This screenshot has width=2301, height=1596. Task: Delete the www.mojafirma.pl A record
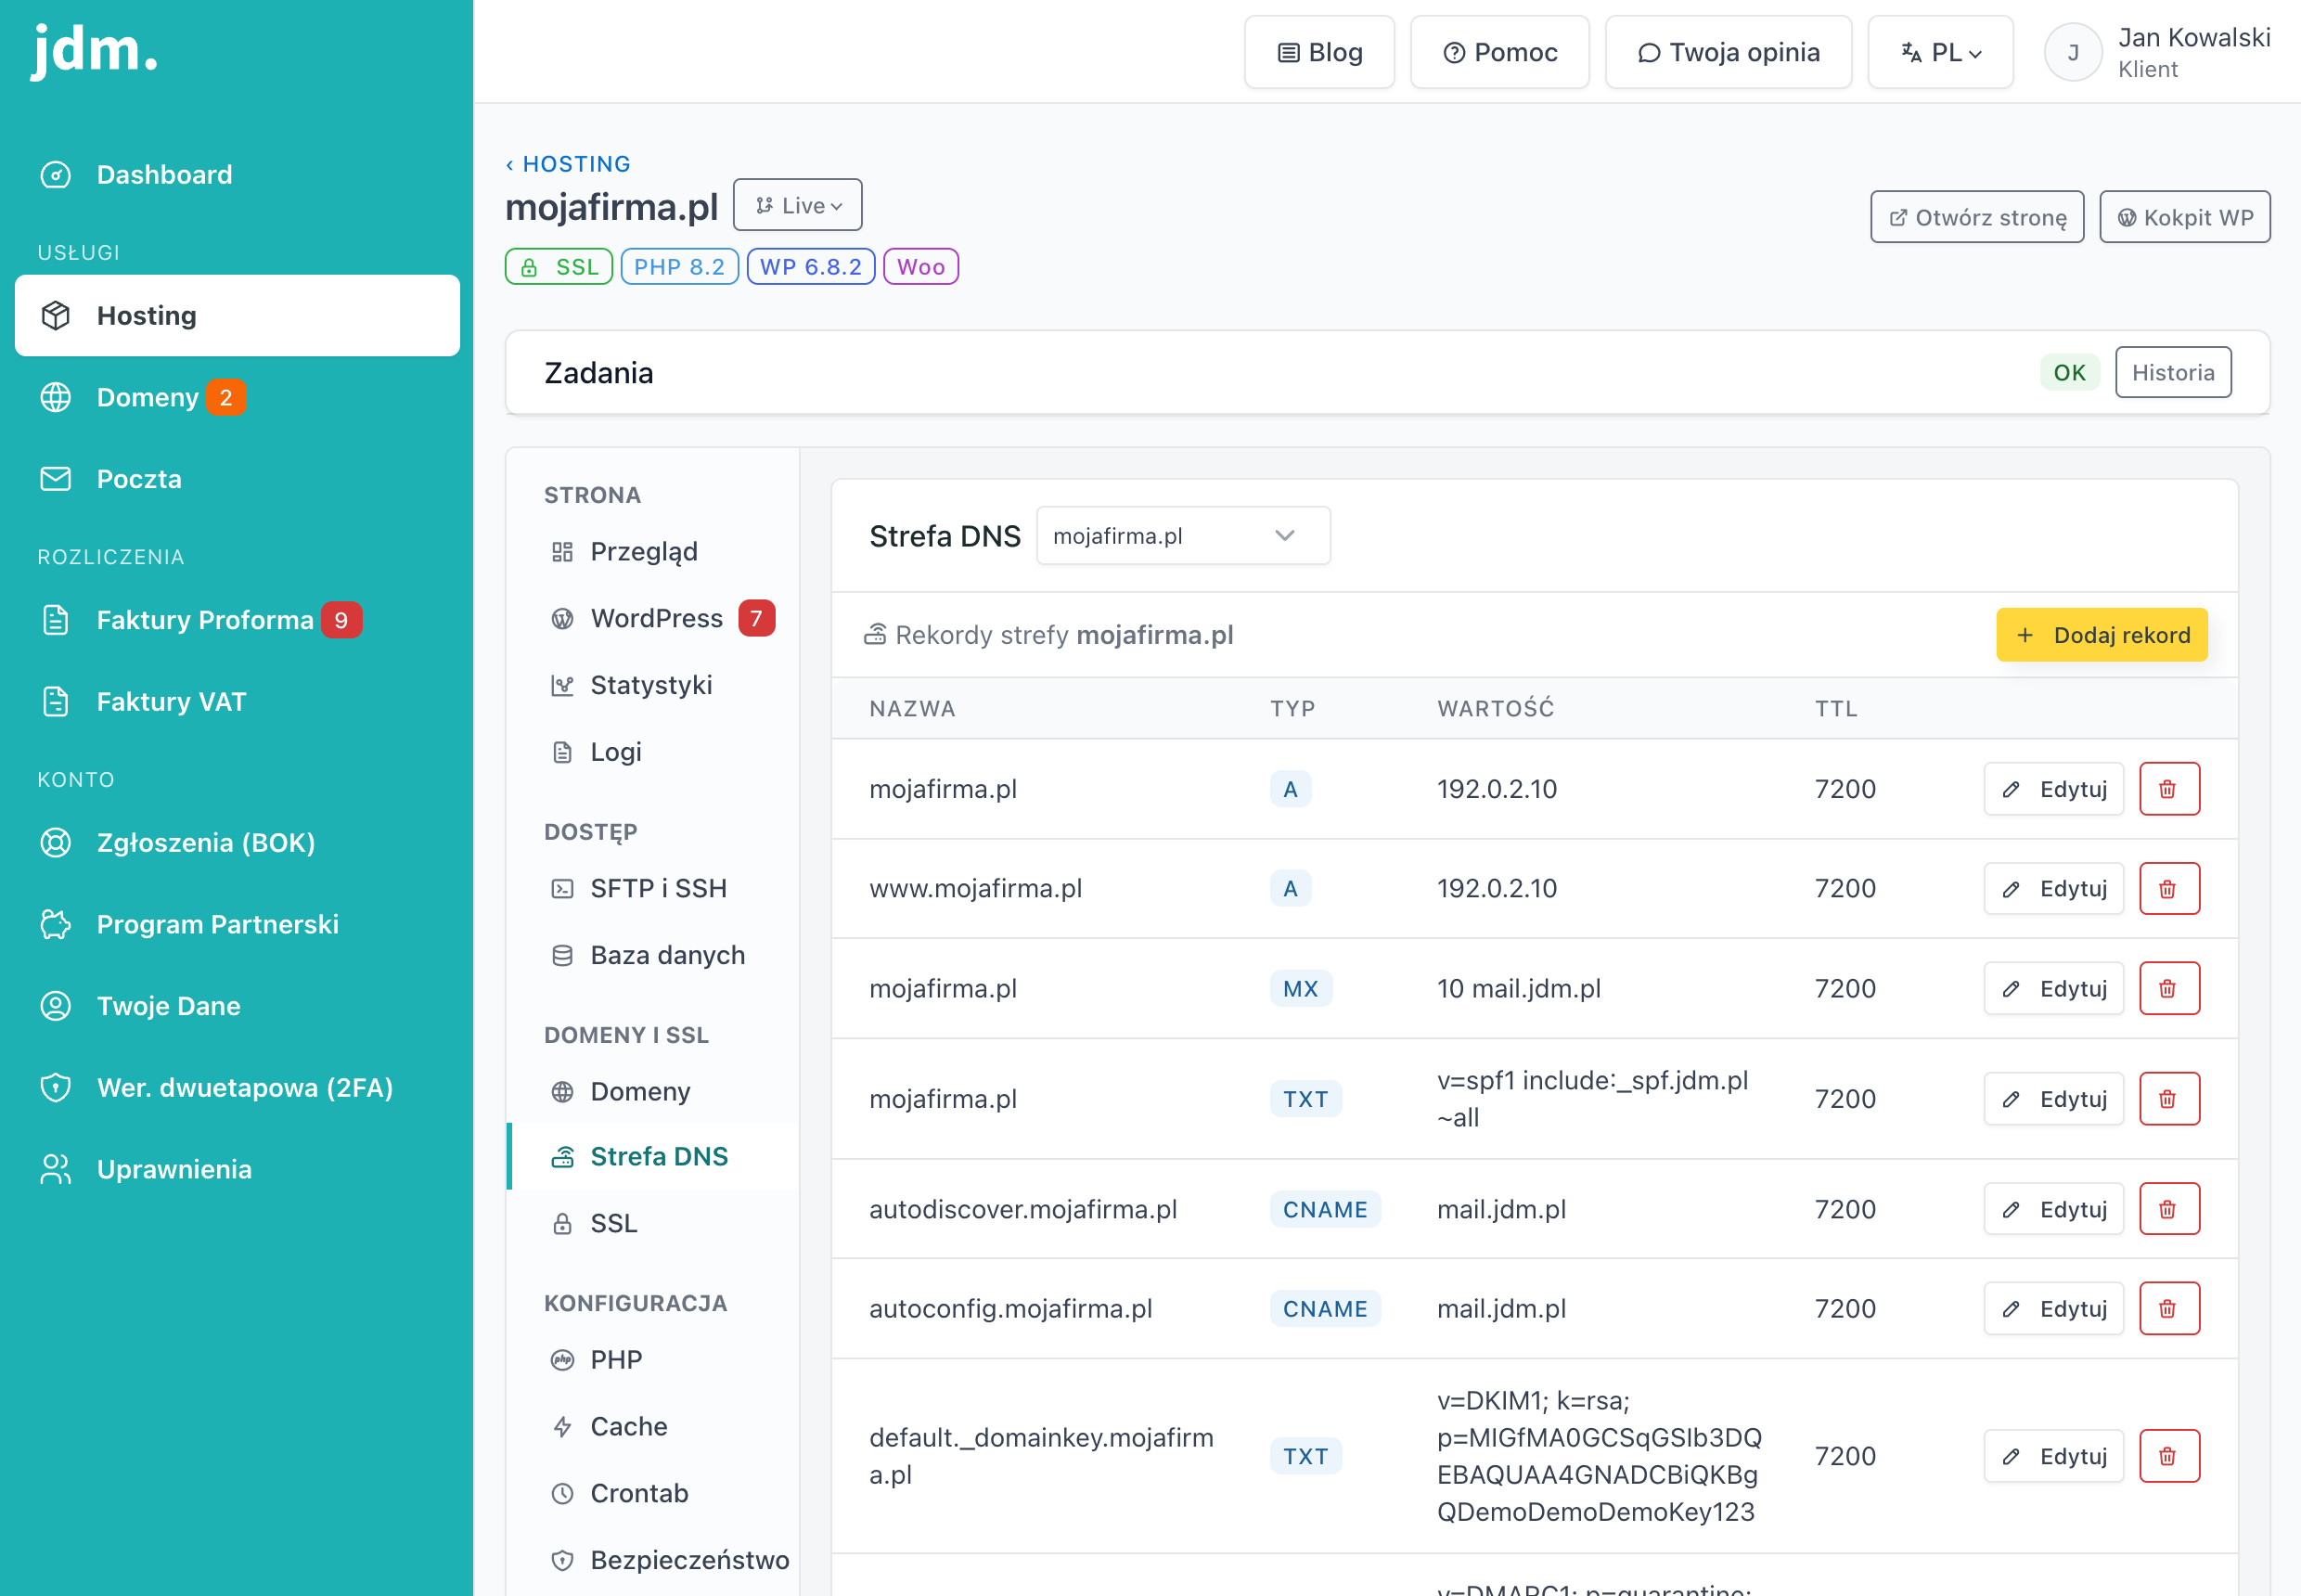pos(2169,888)
